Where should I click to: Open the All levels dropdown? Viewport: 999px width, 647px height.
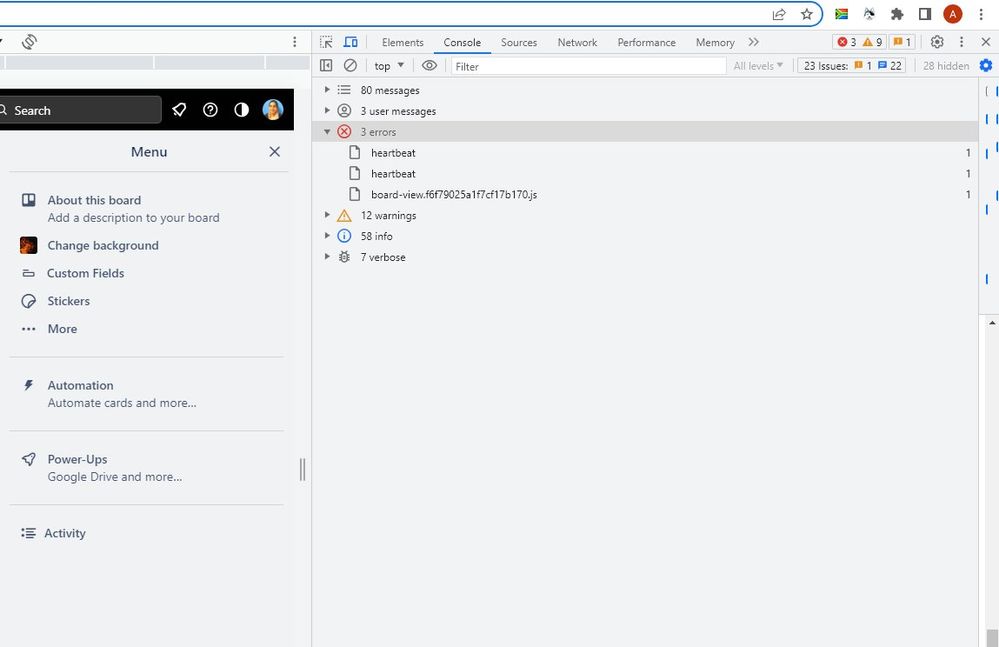(x=758, y=66)
